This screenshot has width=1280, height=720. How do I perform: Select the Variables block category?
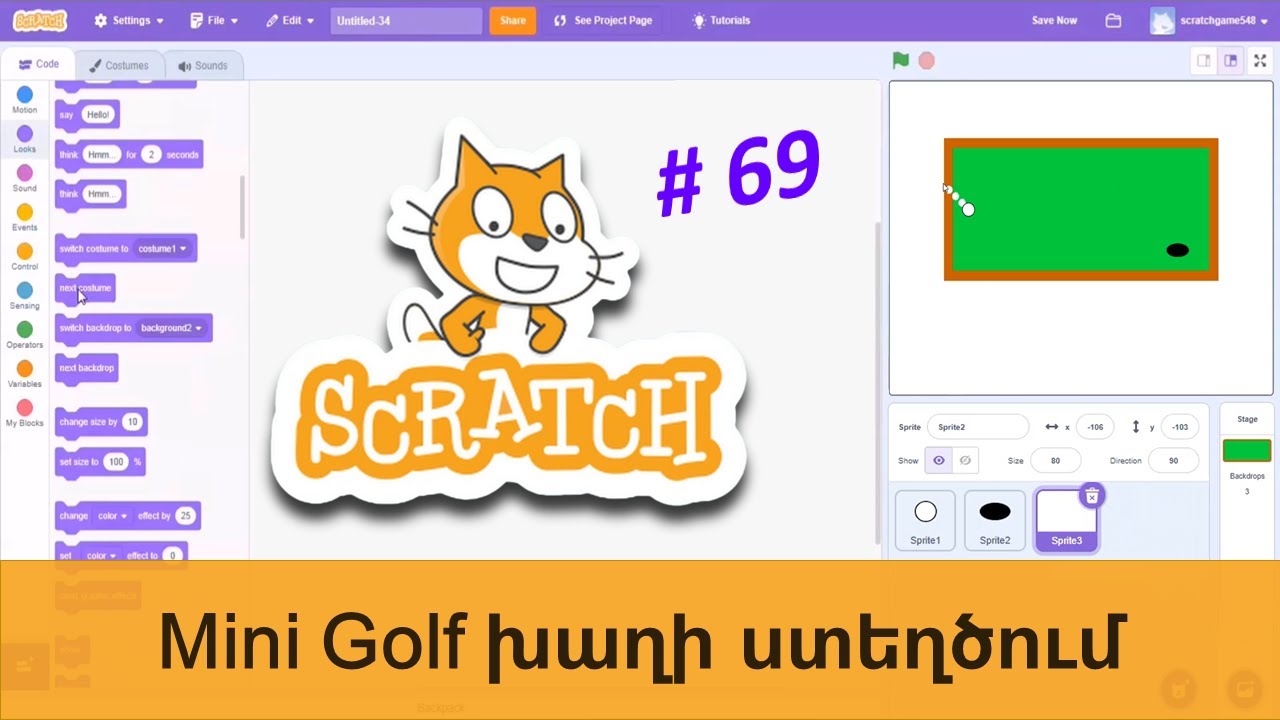tap(25, 373)
